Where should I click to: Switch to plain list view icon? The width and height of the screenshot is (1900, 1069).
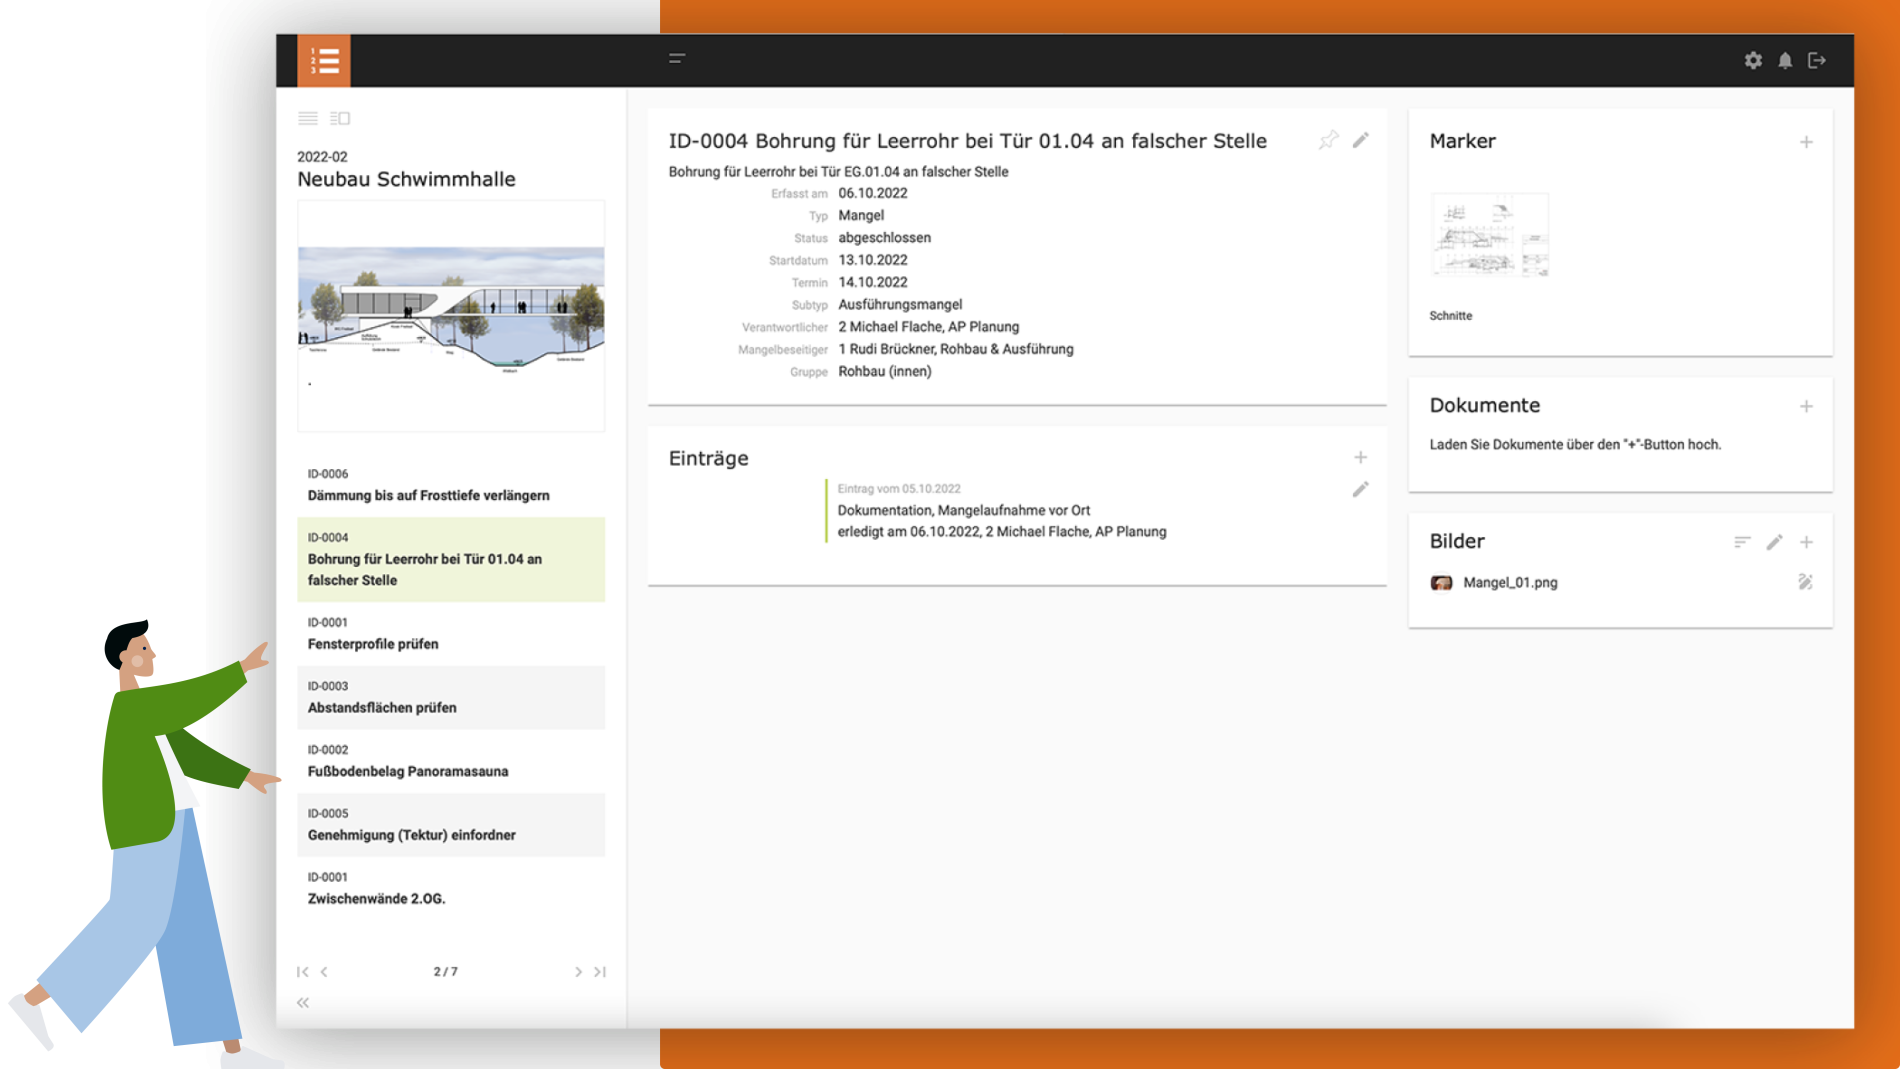(x=308, y=118)
